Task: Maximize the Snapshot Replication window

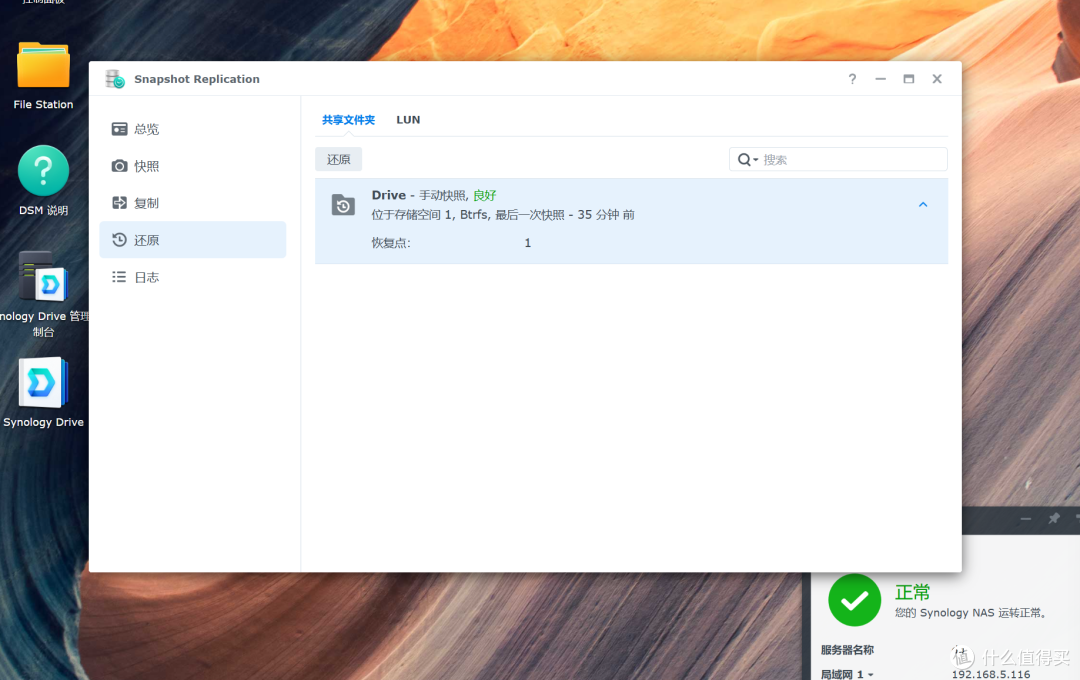Action: pos(908,79)
